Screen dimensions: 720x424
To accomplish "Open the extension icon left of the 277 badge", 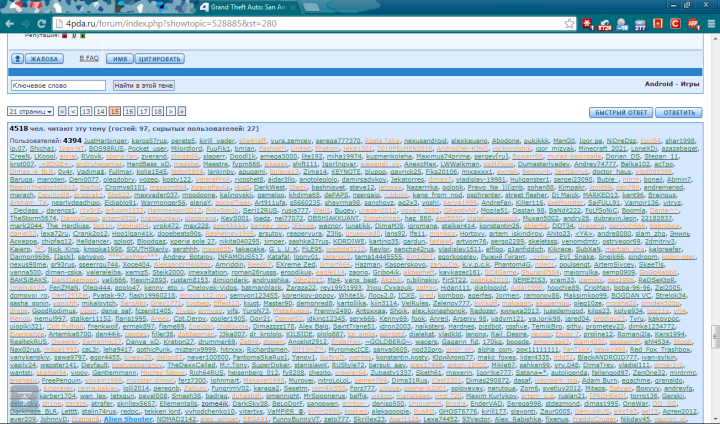I will tap(622, 24).
